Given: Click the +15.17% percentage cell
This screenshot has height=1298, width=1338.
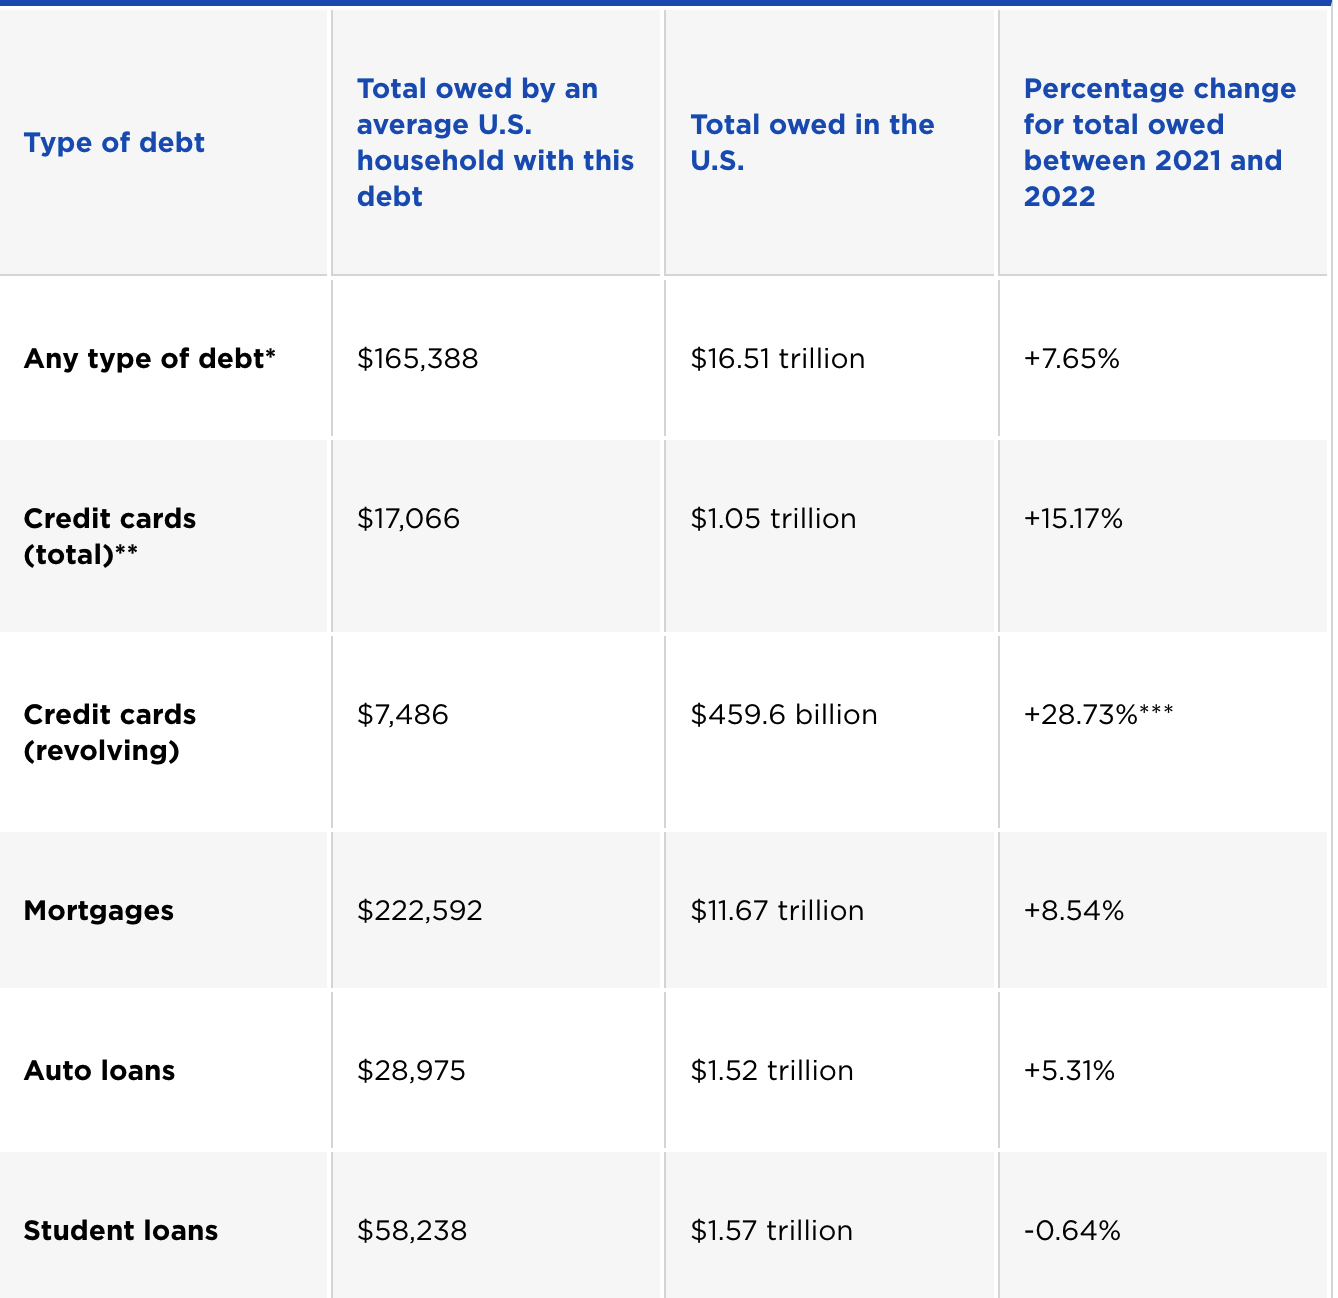Looking at the screenshot, I should pos(1073,519).
